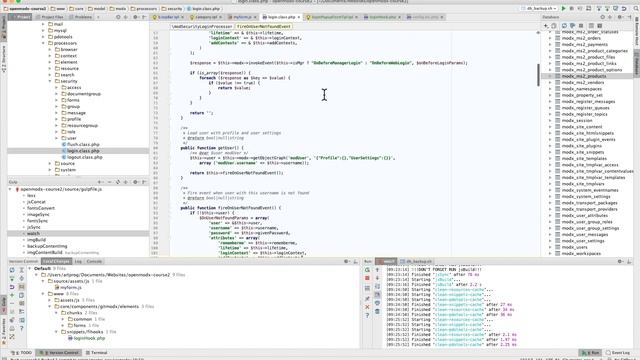The image size is (640, 360).
Task: Click the processors breadcrumb in navigation bar
Action: pyautogui.click(x=144, y=8)
